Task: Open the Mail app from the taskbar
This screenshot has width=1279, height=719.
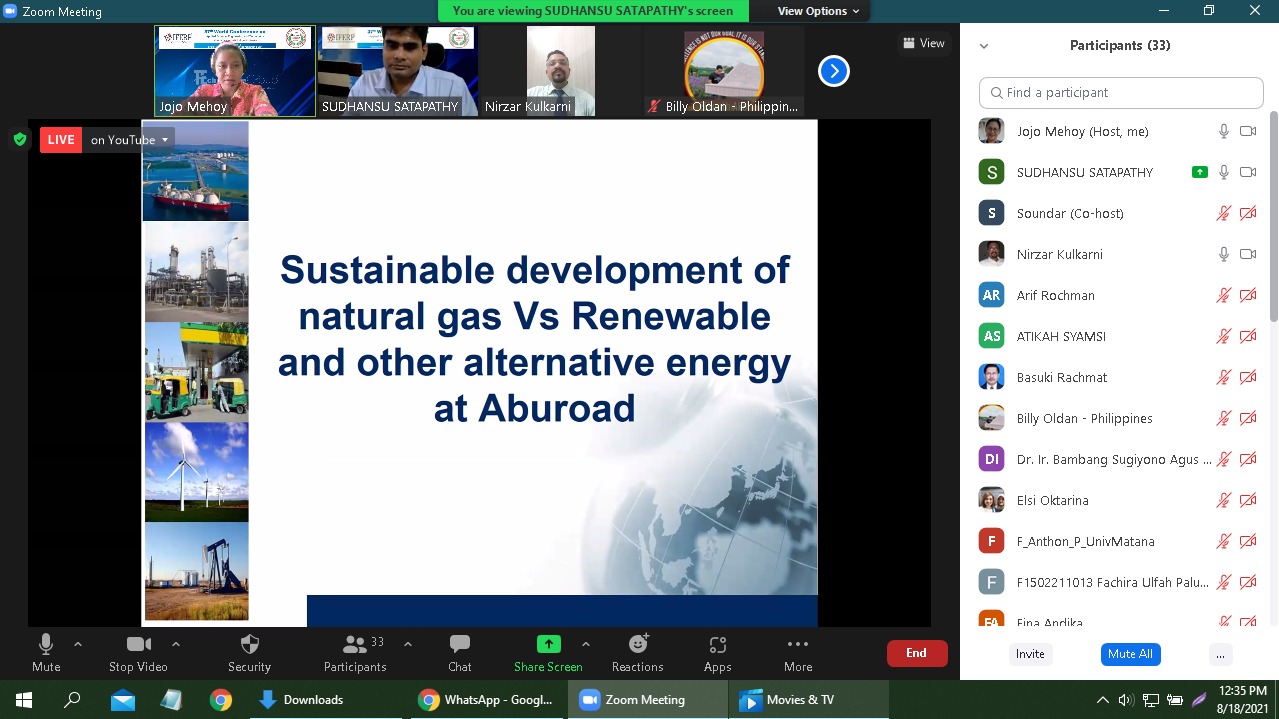Action: (x=122, y=700)
